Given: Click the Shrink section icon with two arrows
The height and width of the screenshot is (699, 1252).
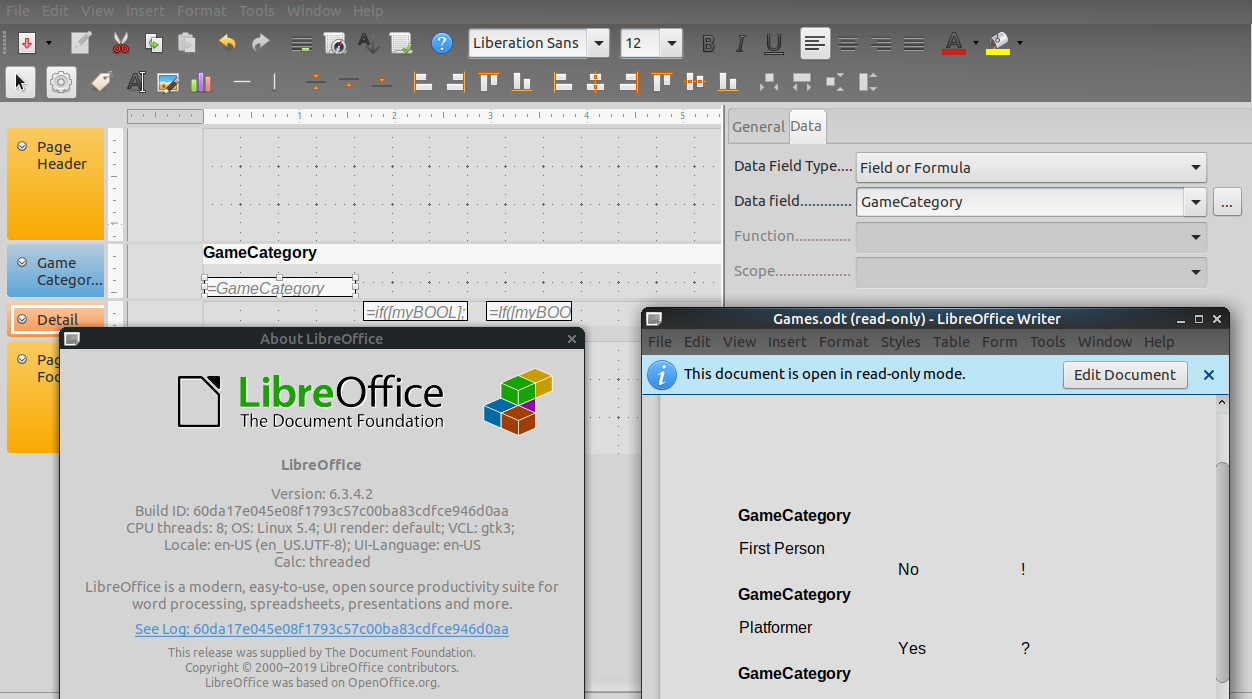Looking at the screenshot, I should pos(316,82).
